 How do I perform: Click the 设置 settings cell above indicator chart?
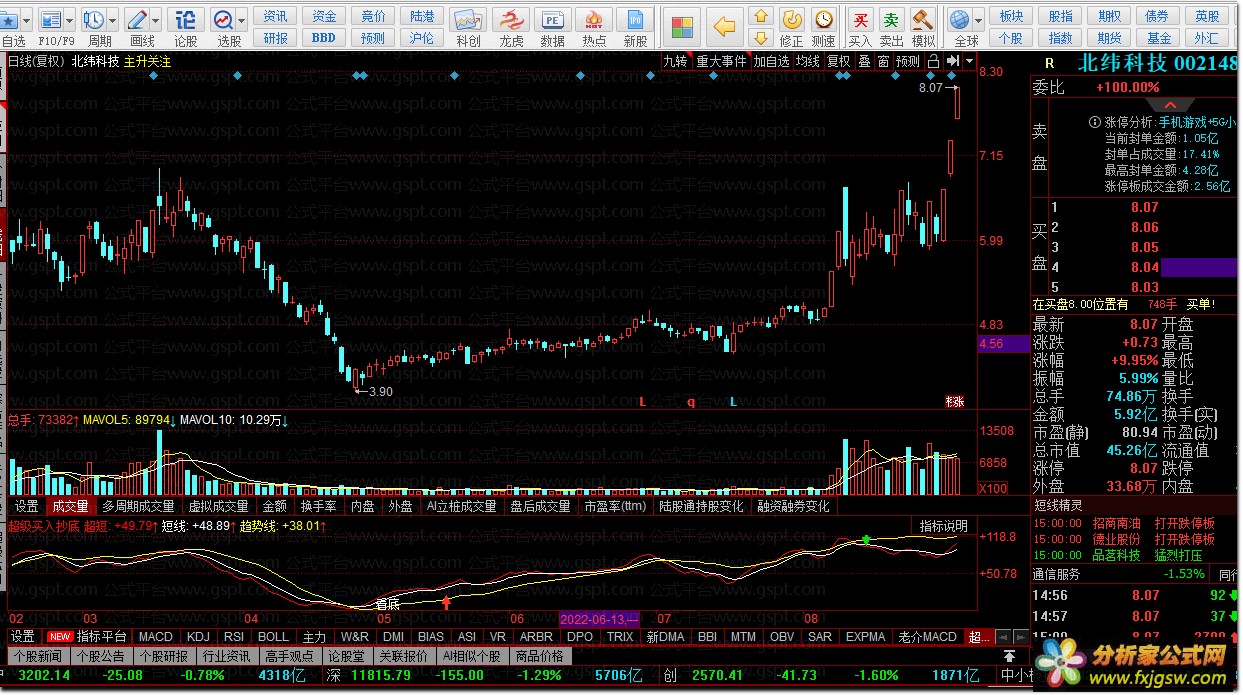pyautogui.click(x=27, y=506)
